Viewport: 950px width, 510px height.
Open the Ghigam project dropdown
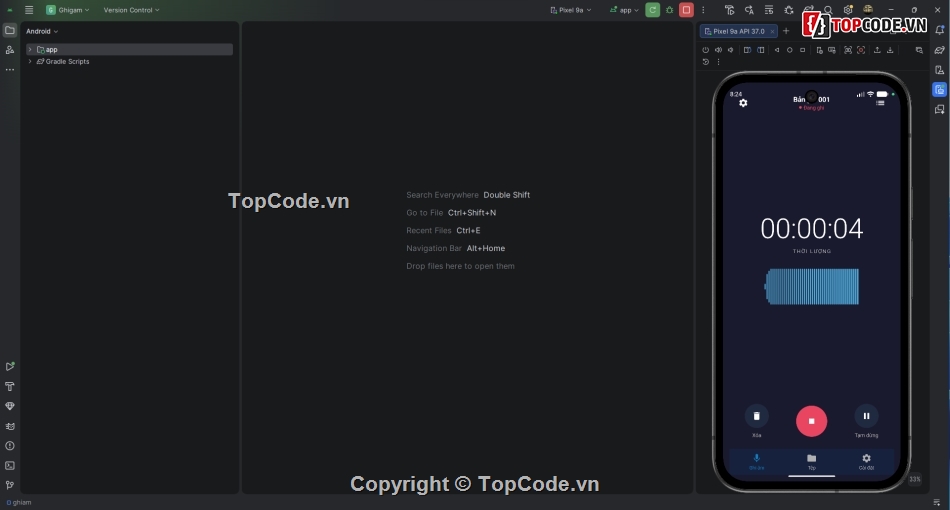[68, 10]
